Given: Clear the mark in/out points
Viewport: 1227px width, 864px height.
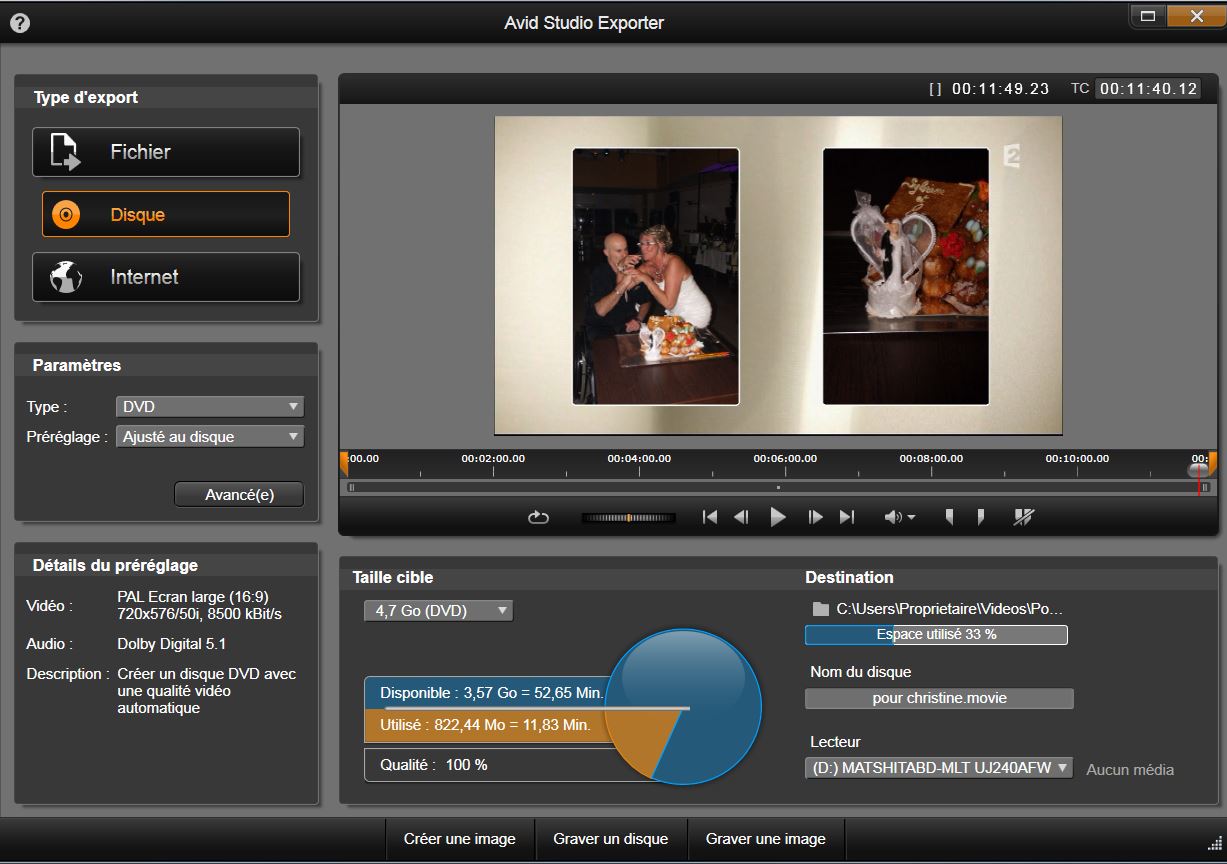Looking at the screenshot, I should pos(1023,517).
